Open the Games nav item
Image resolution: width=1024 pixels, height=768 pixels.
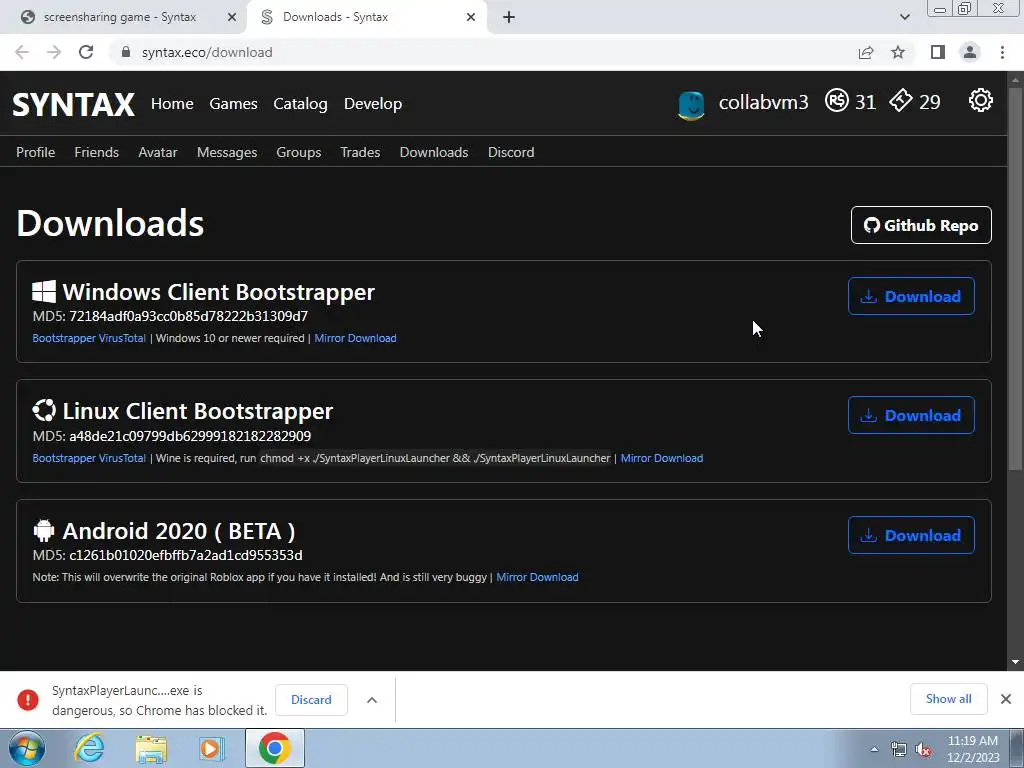pos(233,104)
